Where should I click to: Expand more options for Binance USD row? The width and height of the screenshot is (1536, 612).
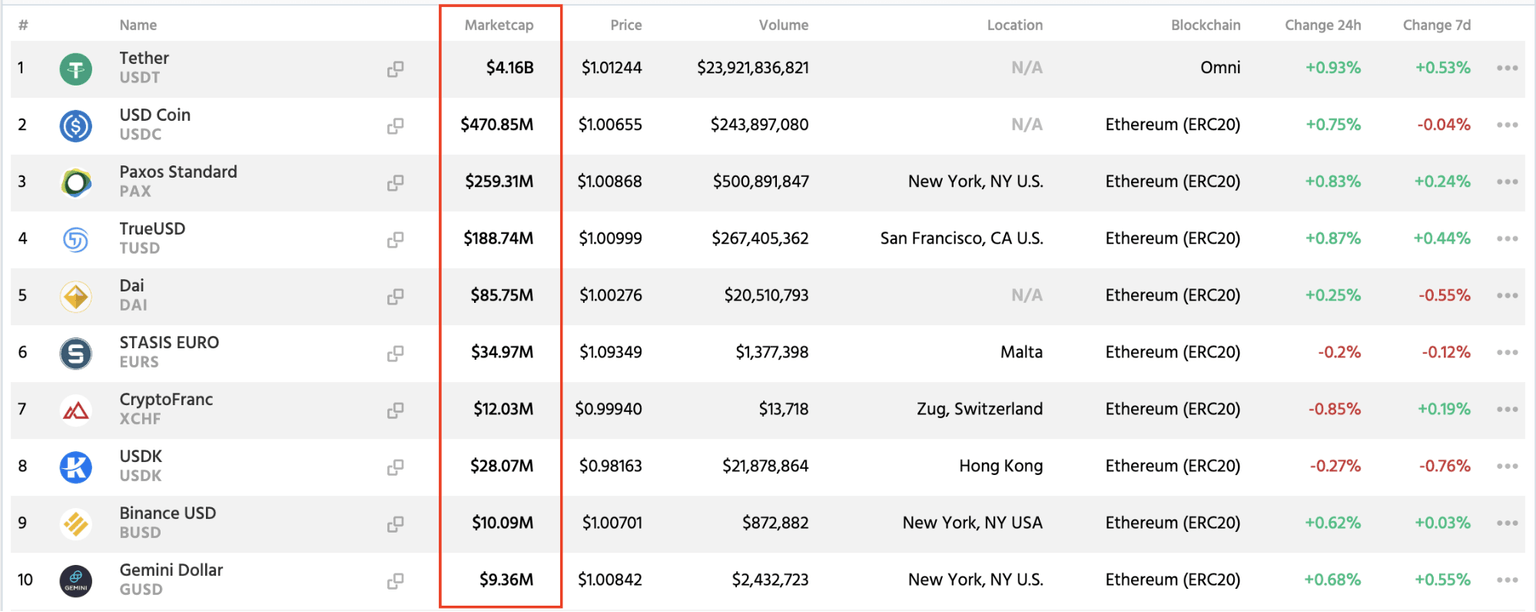pyautogui.click(x=1507, y=523)
